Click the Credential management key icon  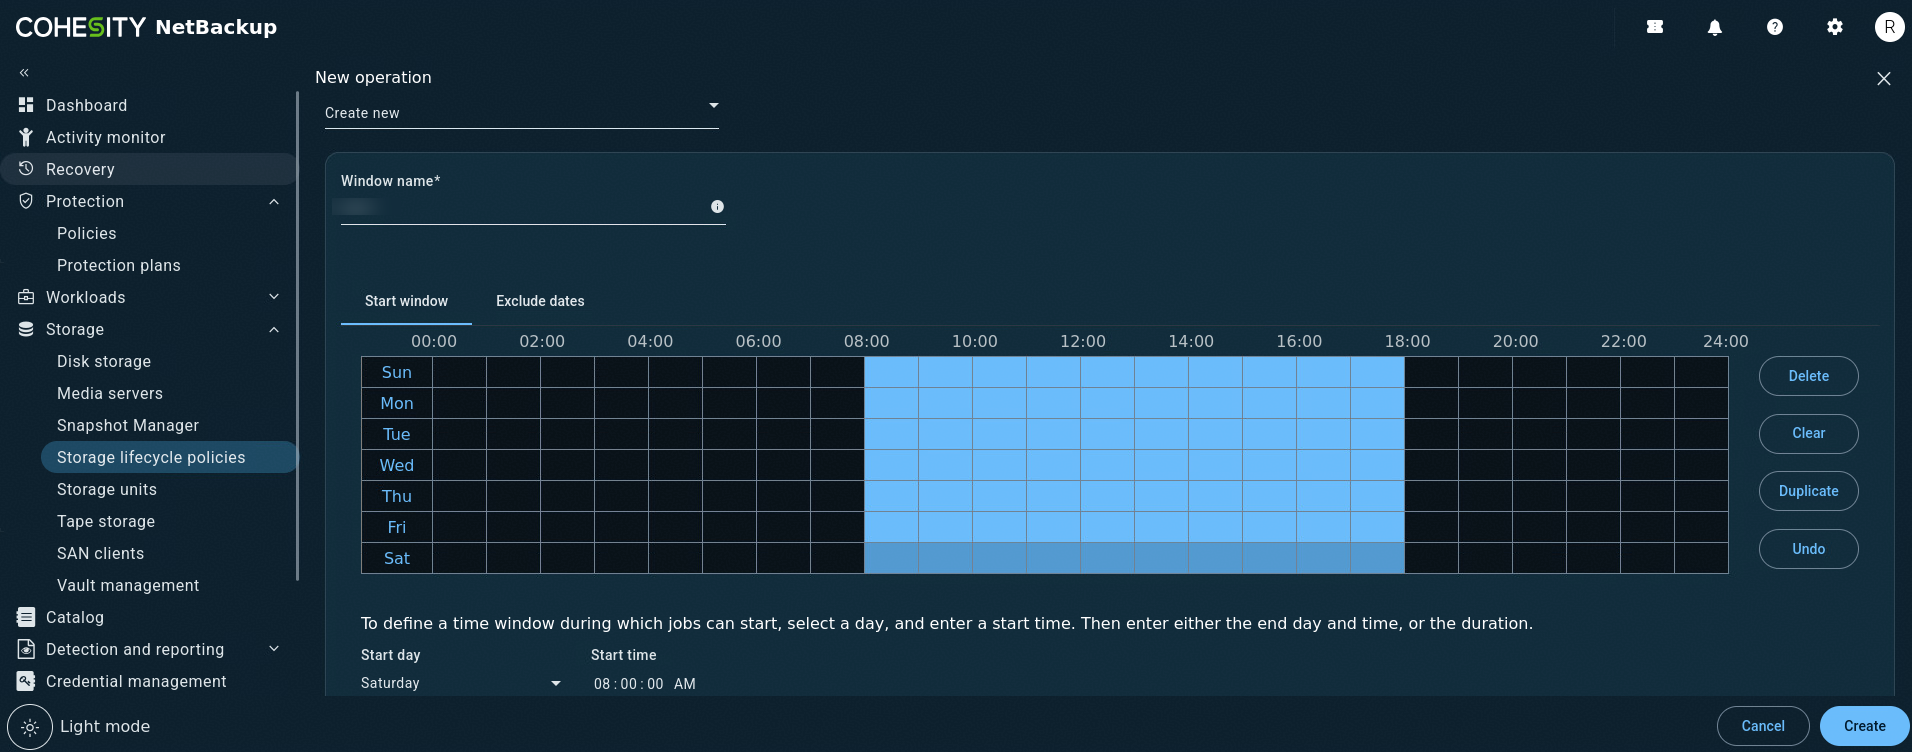coord(26,681)
